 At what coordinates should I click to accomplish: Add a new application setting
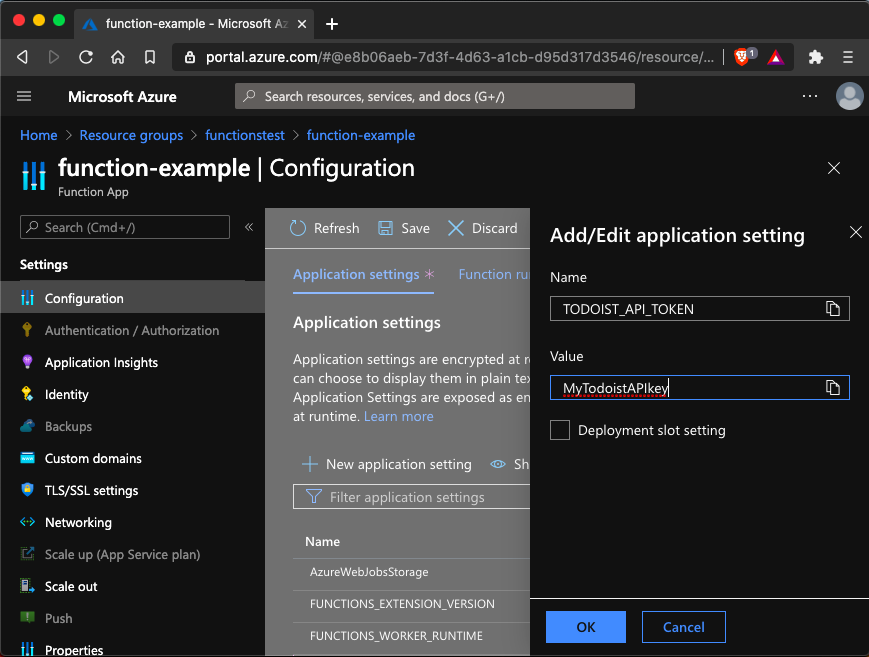coord(385,464)
